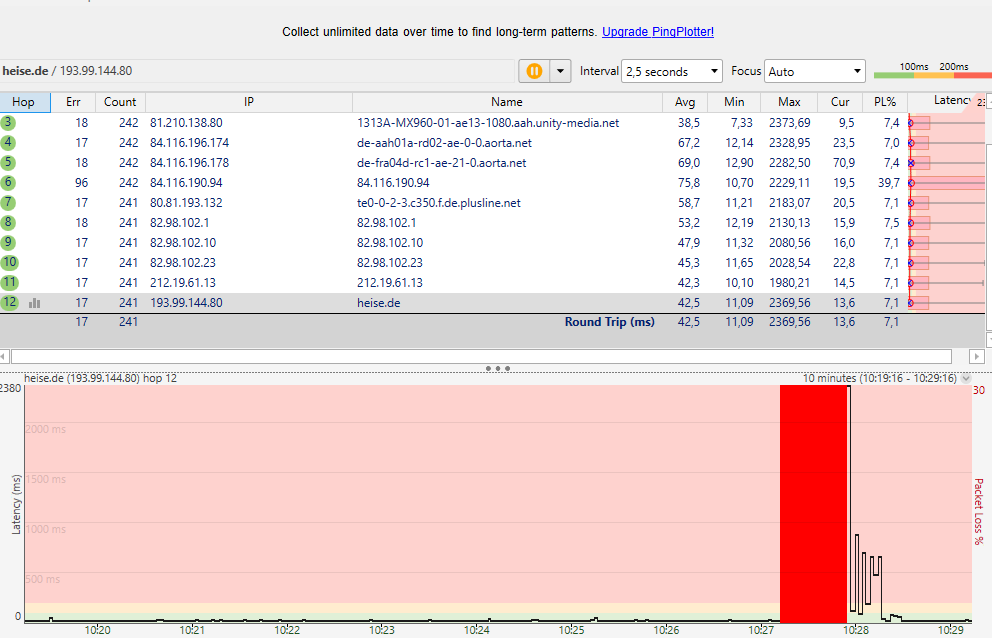The width and height of the screenshot is (992, 638).
Task: Open the Focus dropdown set to Auto
Action: [815, 72]
